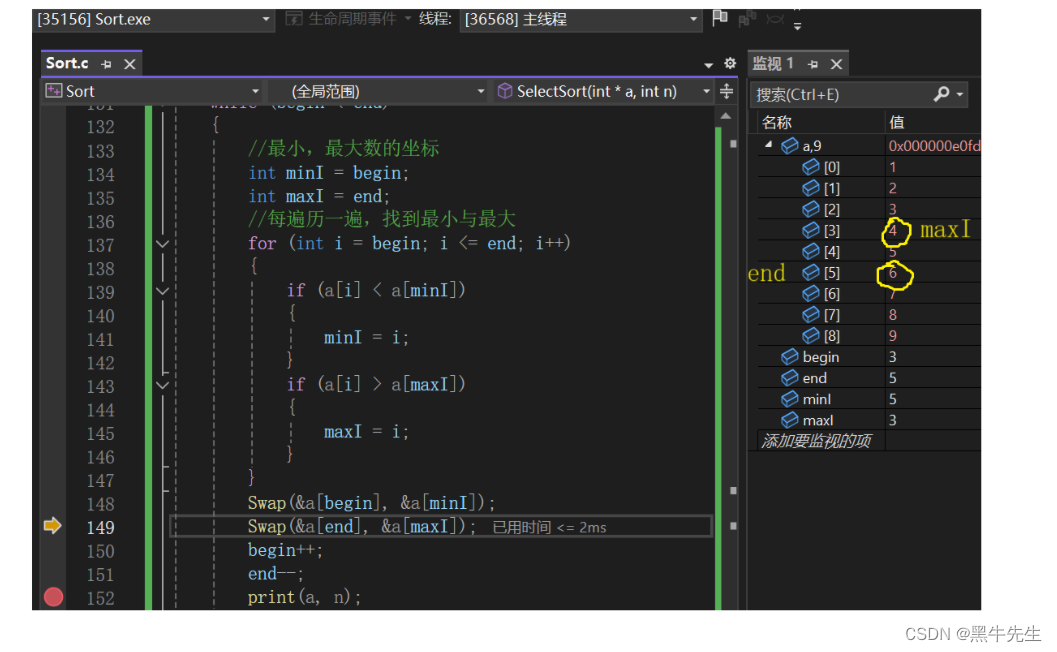Open the watch search options dropdown arrow
1057x652 pixels.
[x=959, y=95]
